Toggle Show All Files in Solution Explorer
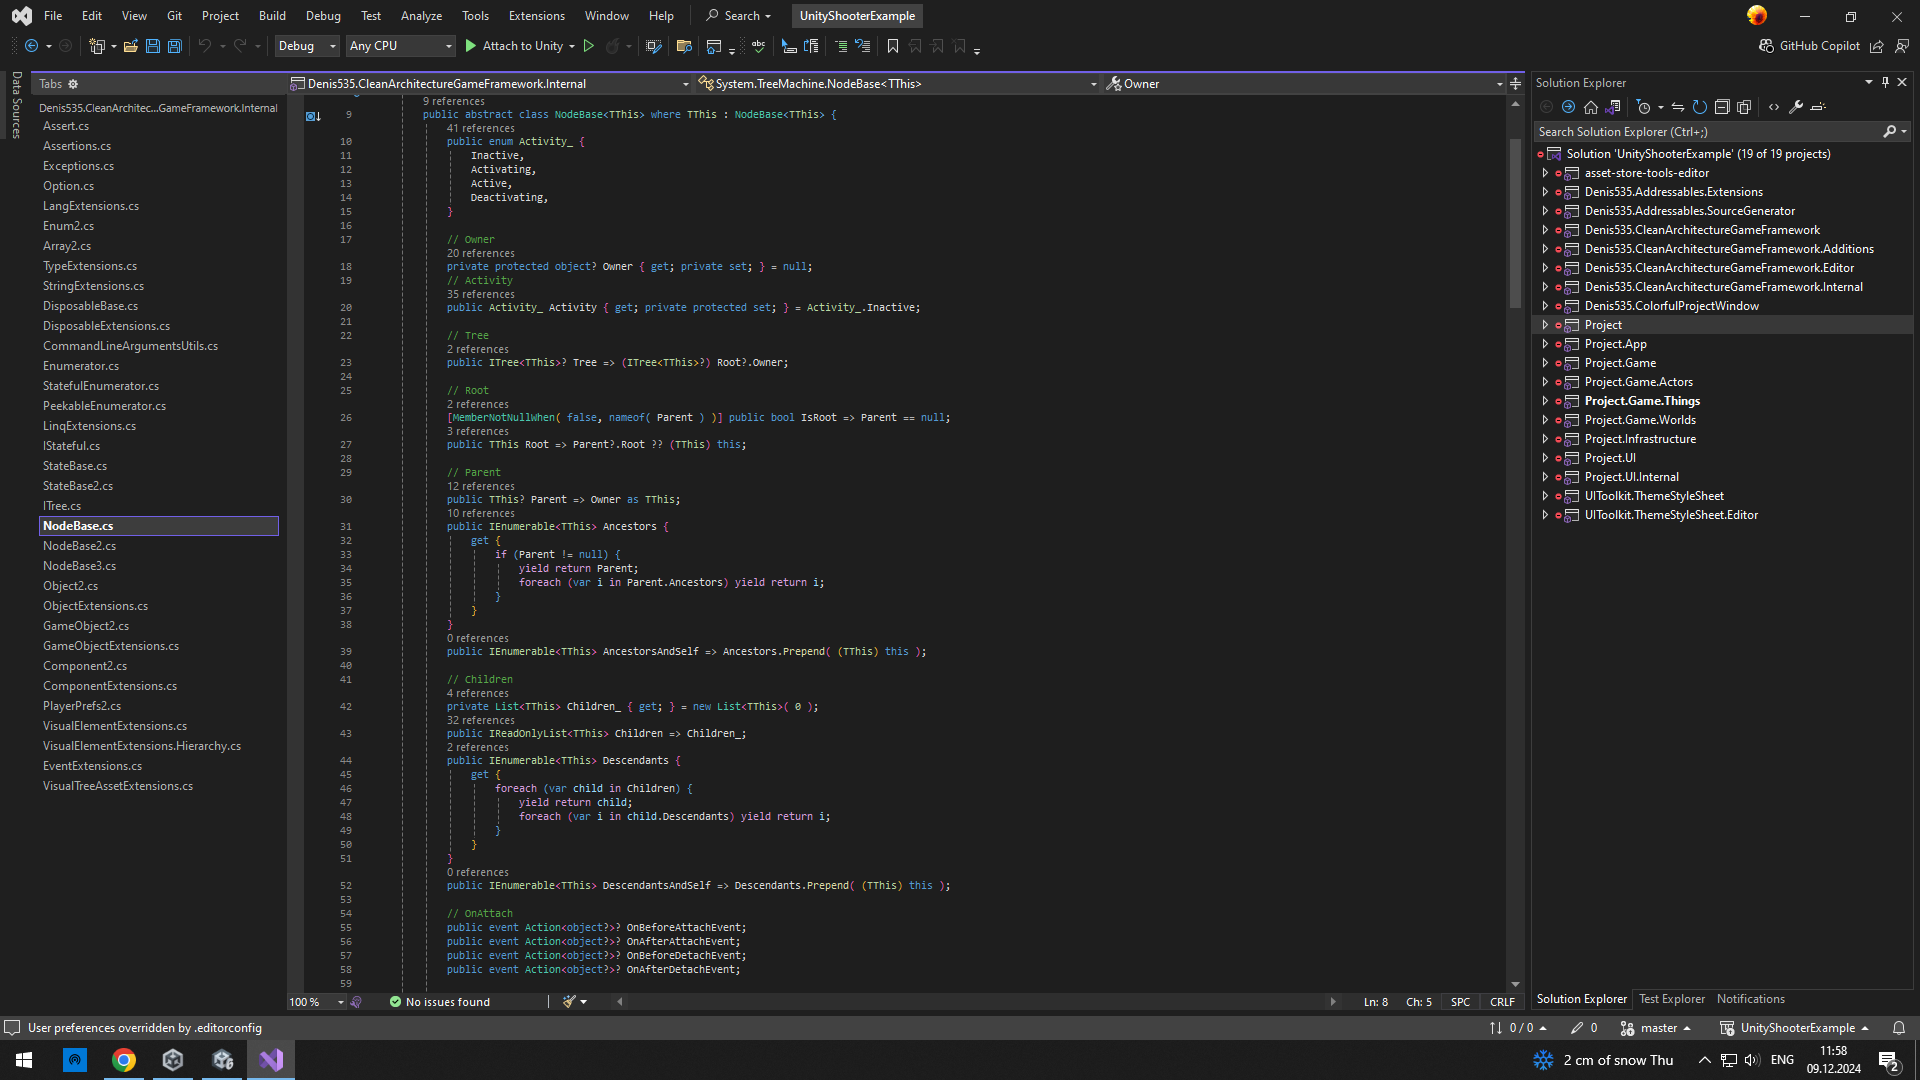 coord(1744,107)
